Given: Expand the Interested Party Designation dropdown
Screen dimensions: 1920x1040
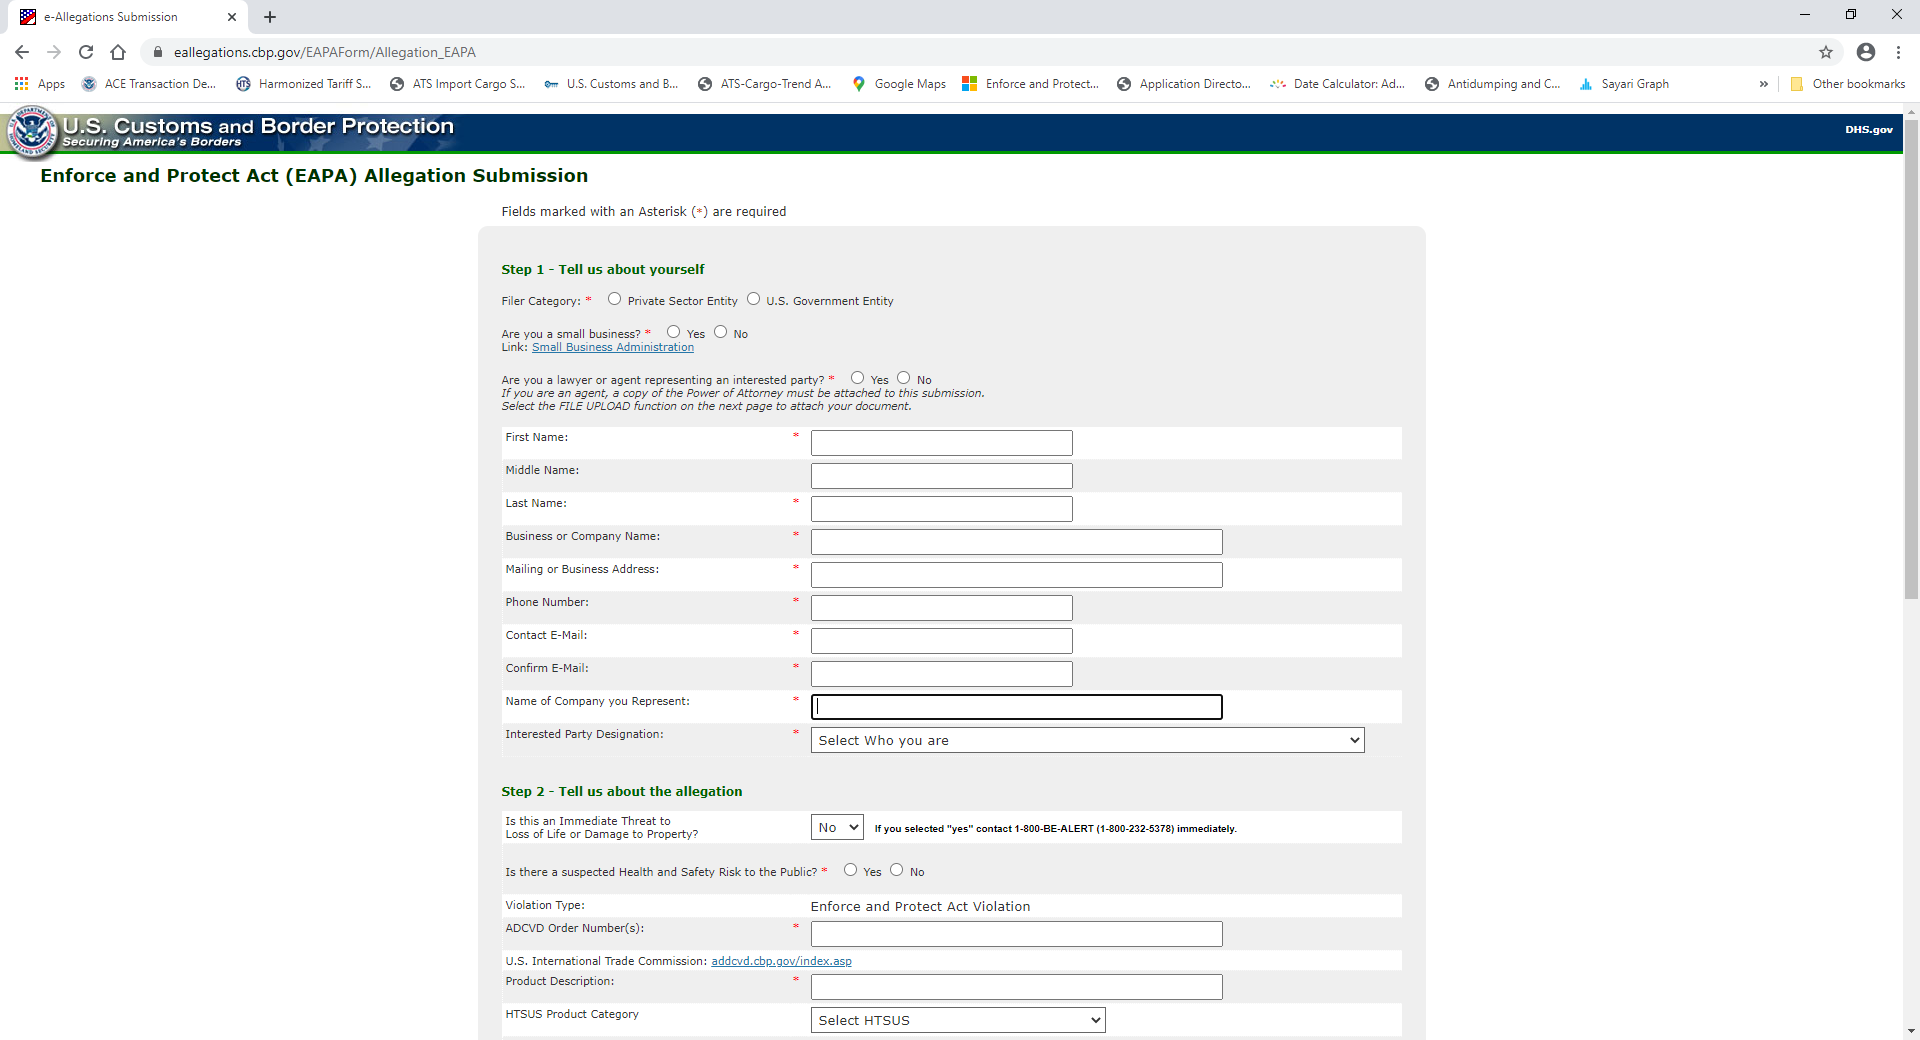Looking at the screenshot, I should (x=1087, y=740).
